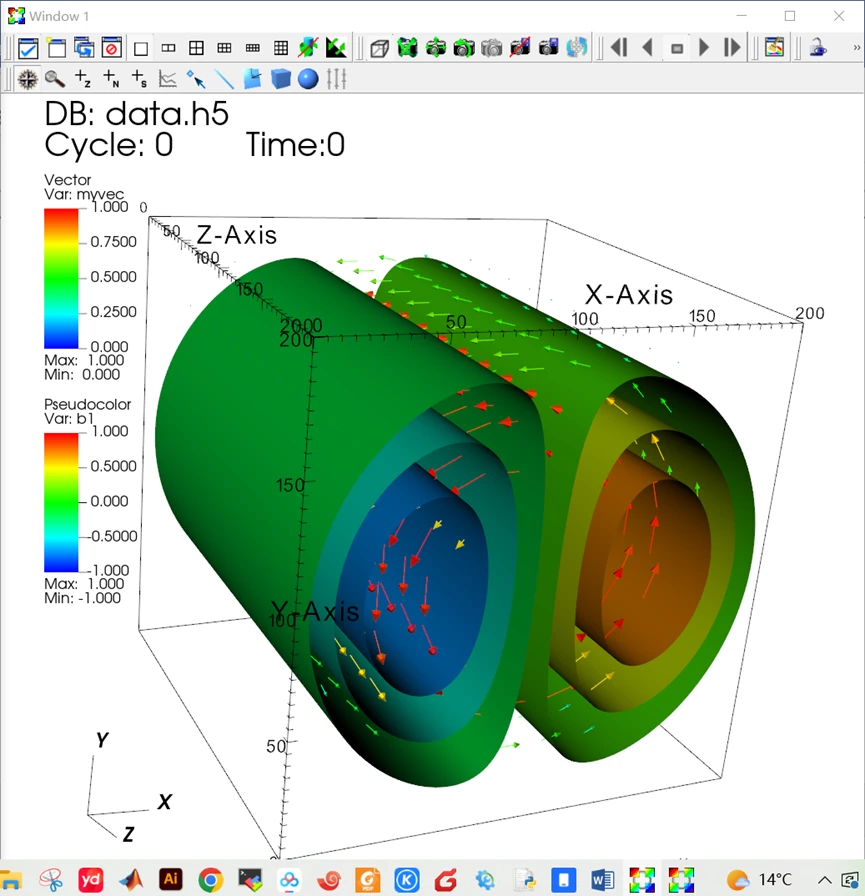This screenshot has width=865, height=896.
Task: Open Microsoft Word from the taskbar
Action: click(603, 880)
